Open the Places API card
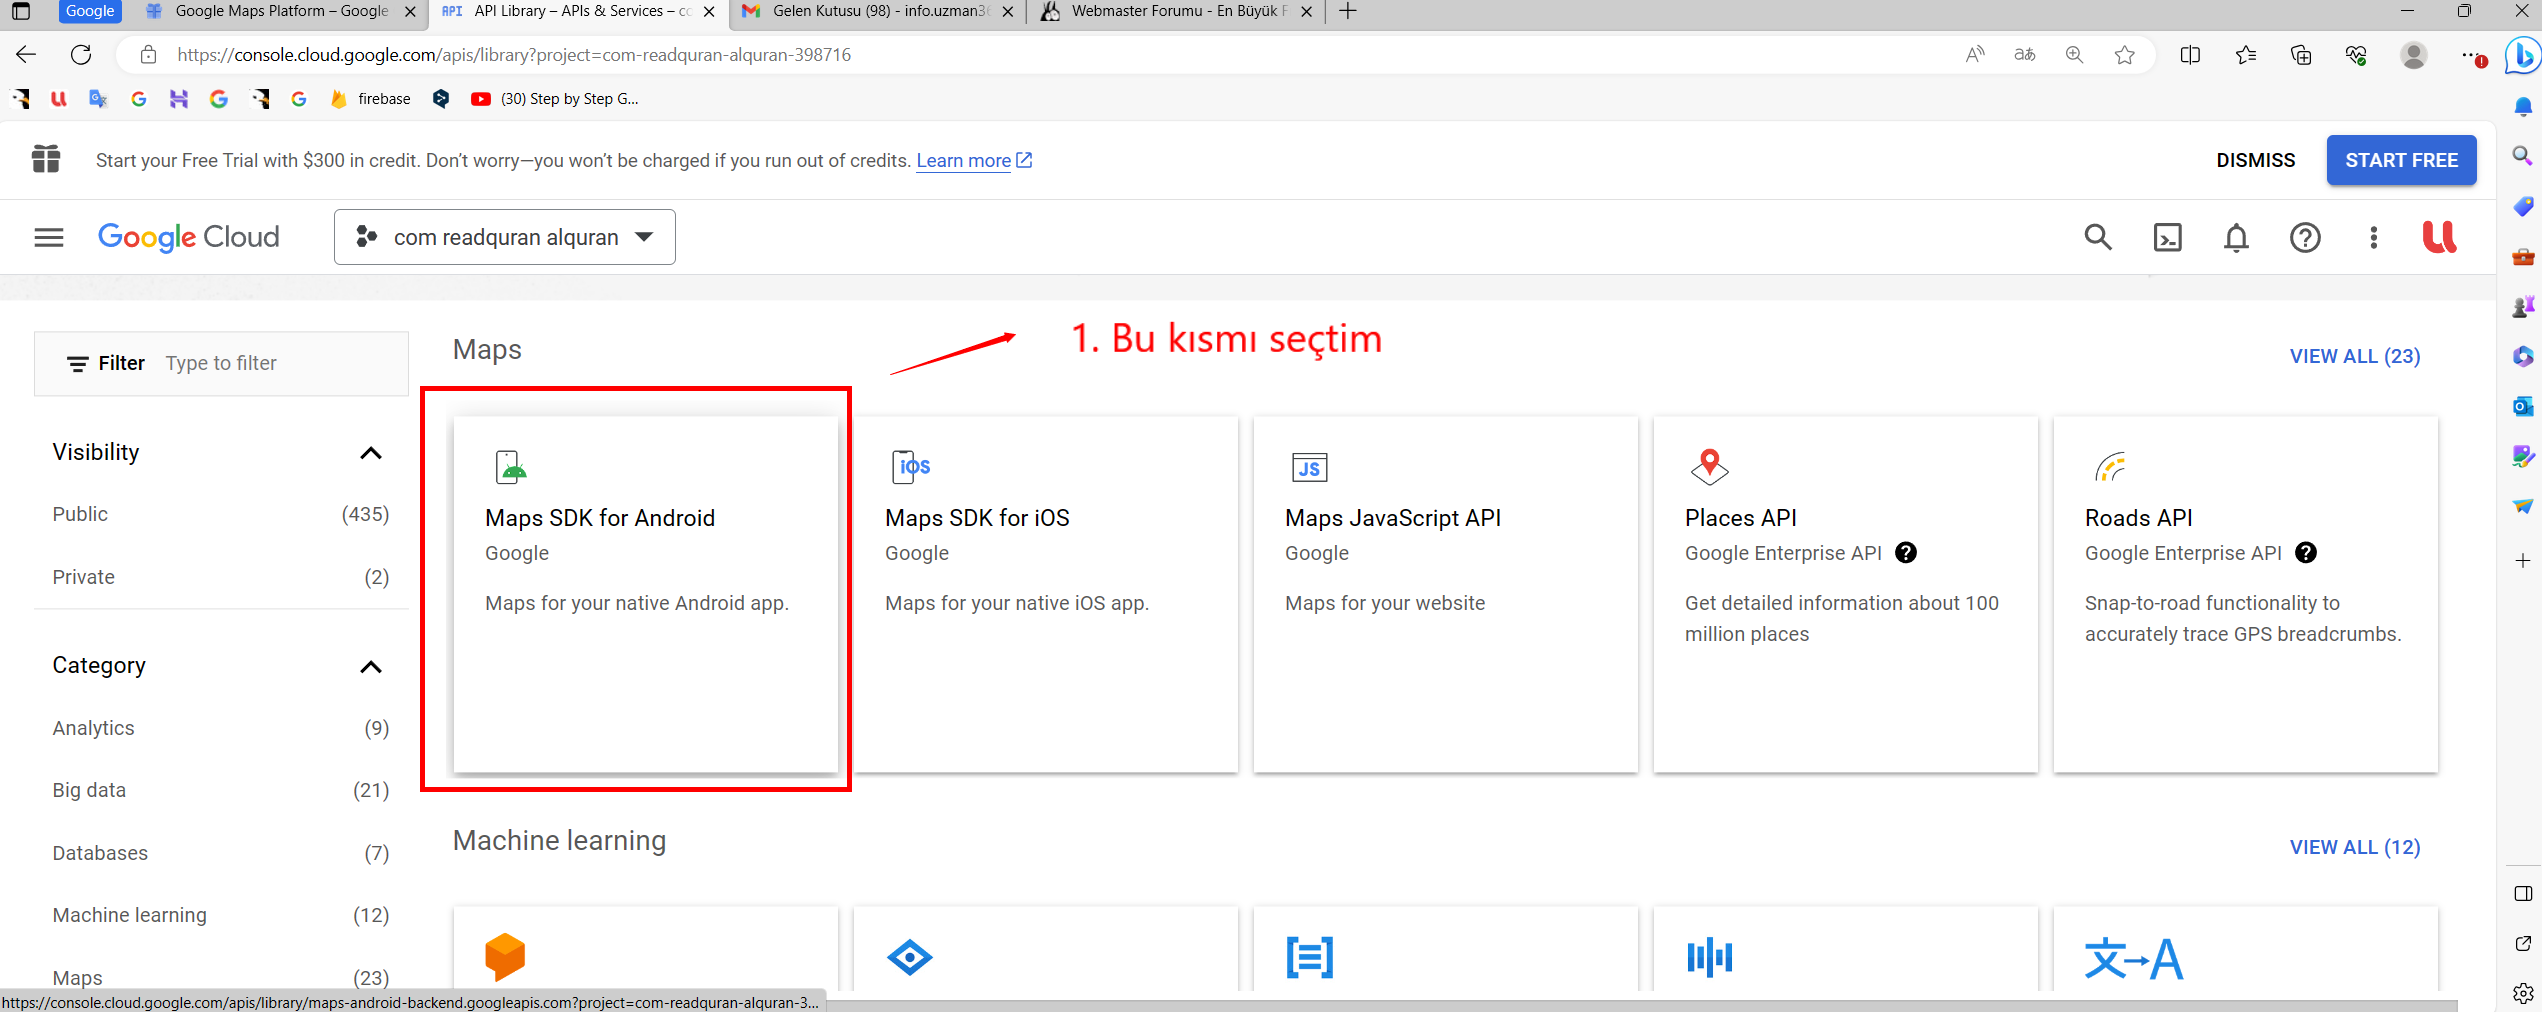The image size is (2542, 1012). (1845, 594)
